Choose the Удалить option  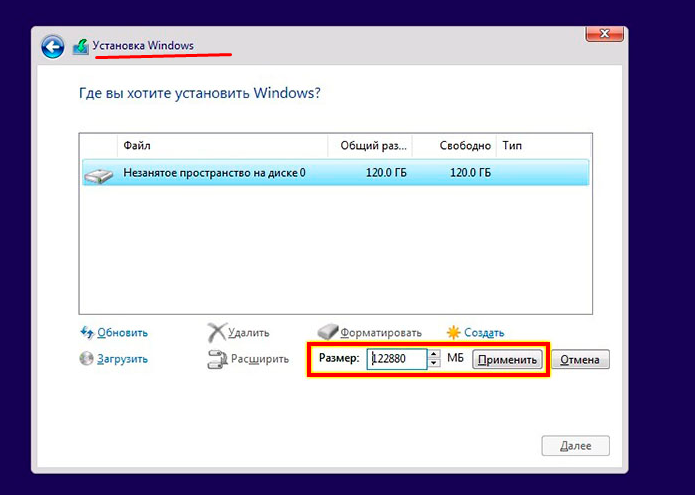click(x=249, y=333)
